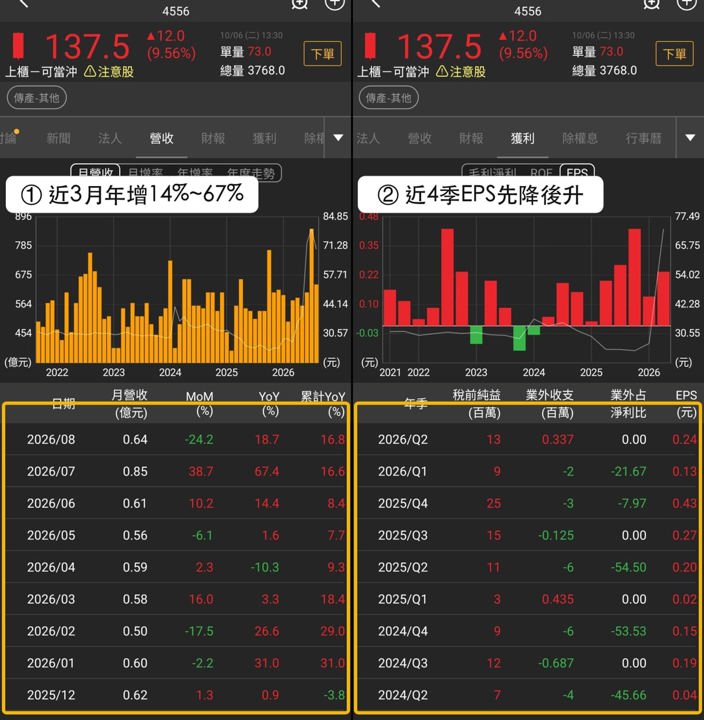
Task: Select the 2024/Q3 earnings row
Action: coord(528,663)
